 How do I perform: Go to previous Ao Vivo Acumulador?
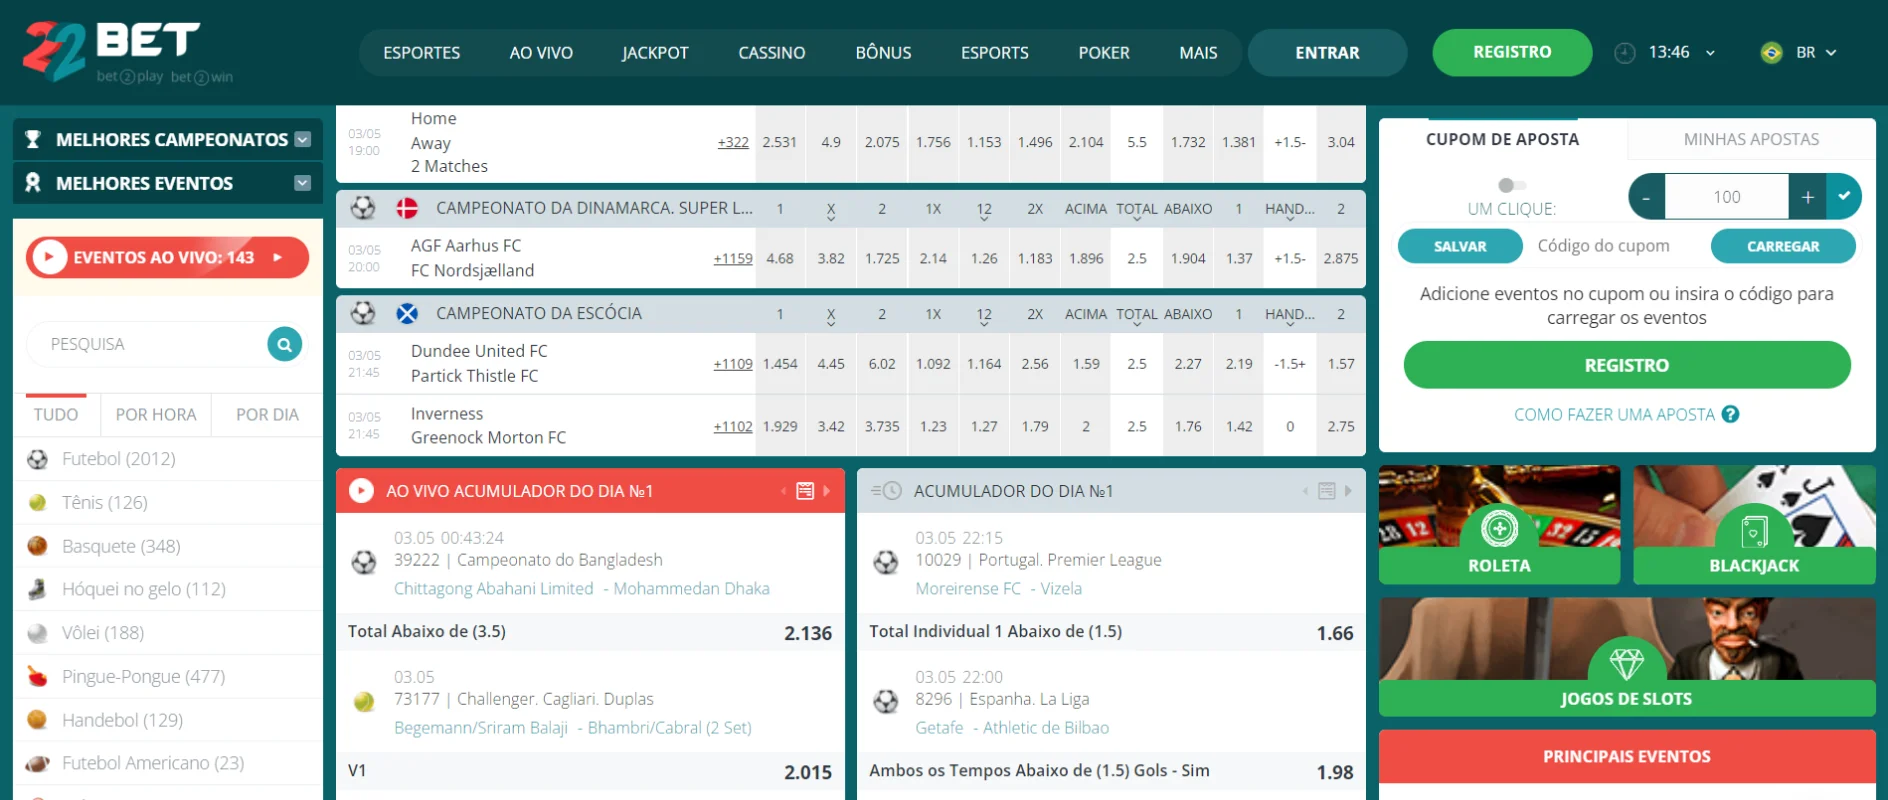click(784, 491)
